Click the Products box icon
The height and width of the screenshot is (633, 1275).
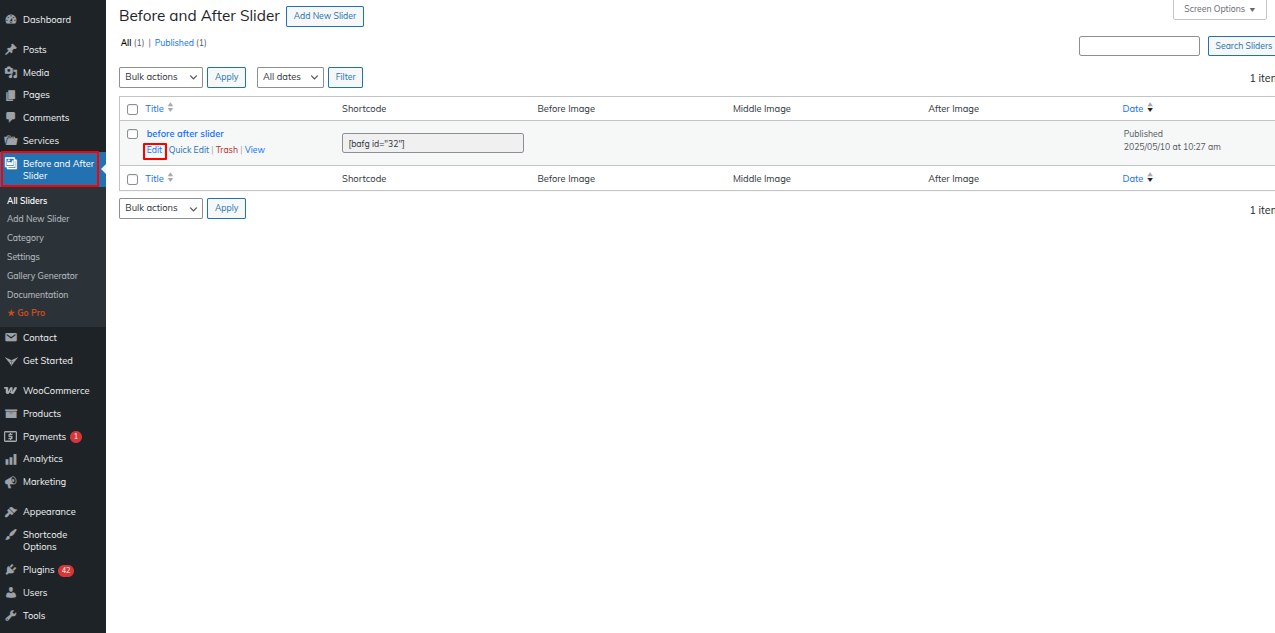click(11, 414)
